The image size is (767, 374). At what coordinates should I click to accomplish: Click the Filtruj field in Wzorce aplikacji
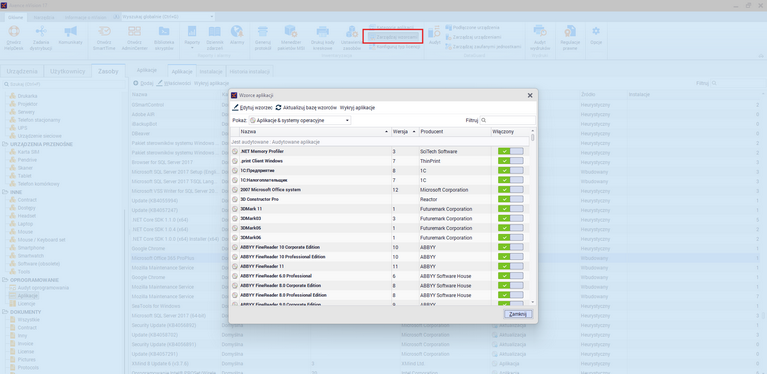click(507, 120)
